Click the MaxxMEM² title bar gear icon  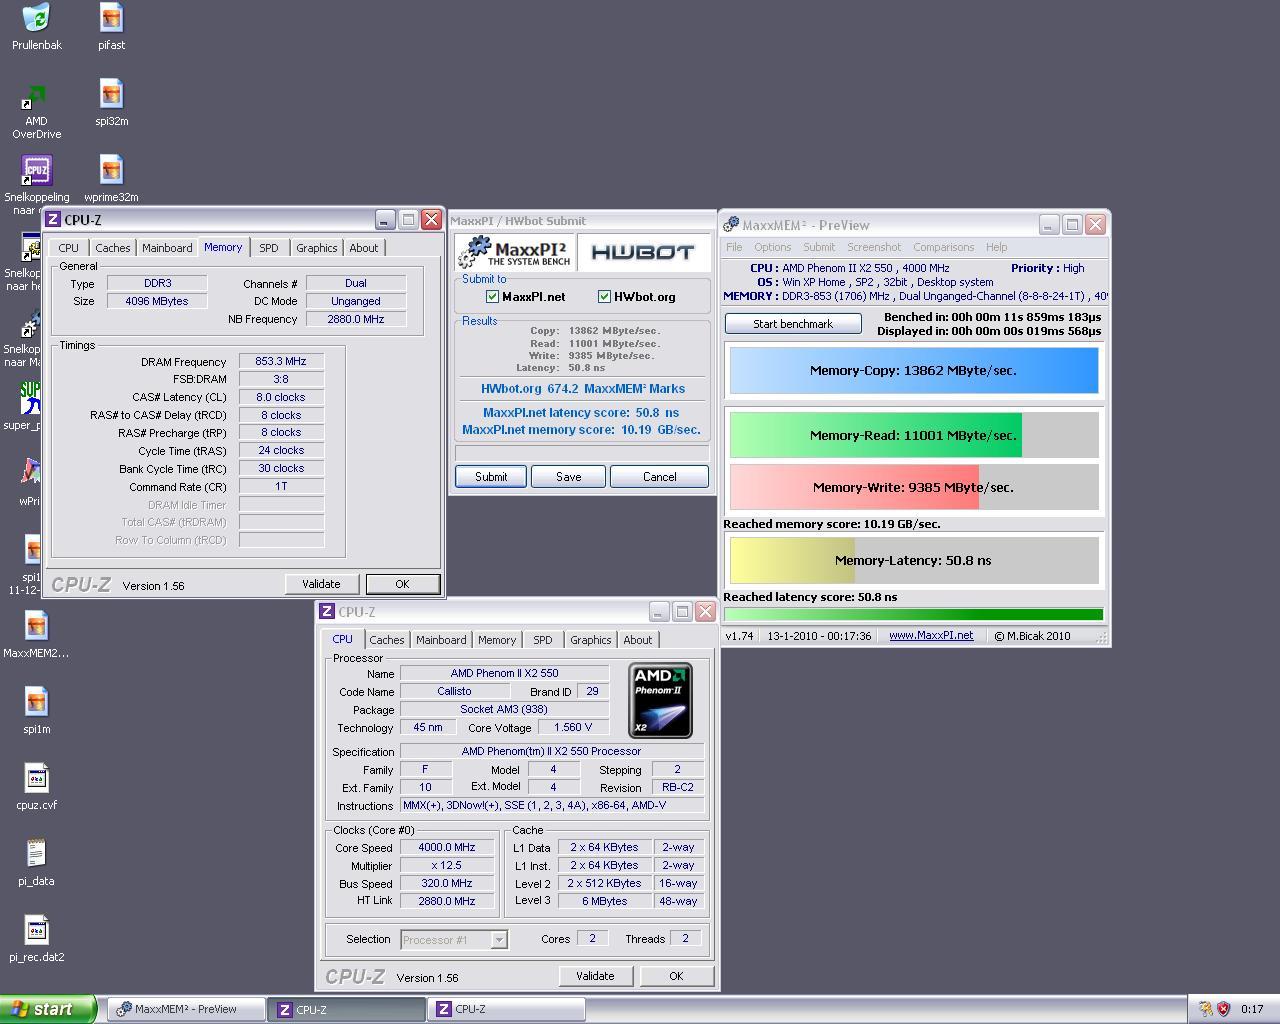[731, 225]
